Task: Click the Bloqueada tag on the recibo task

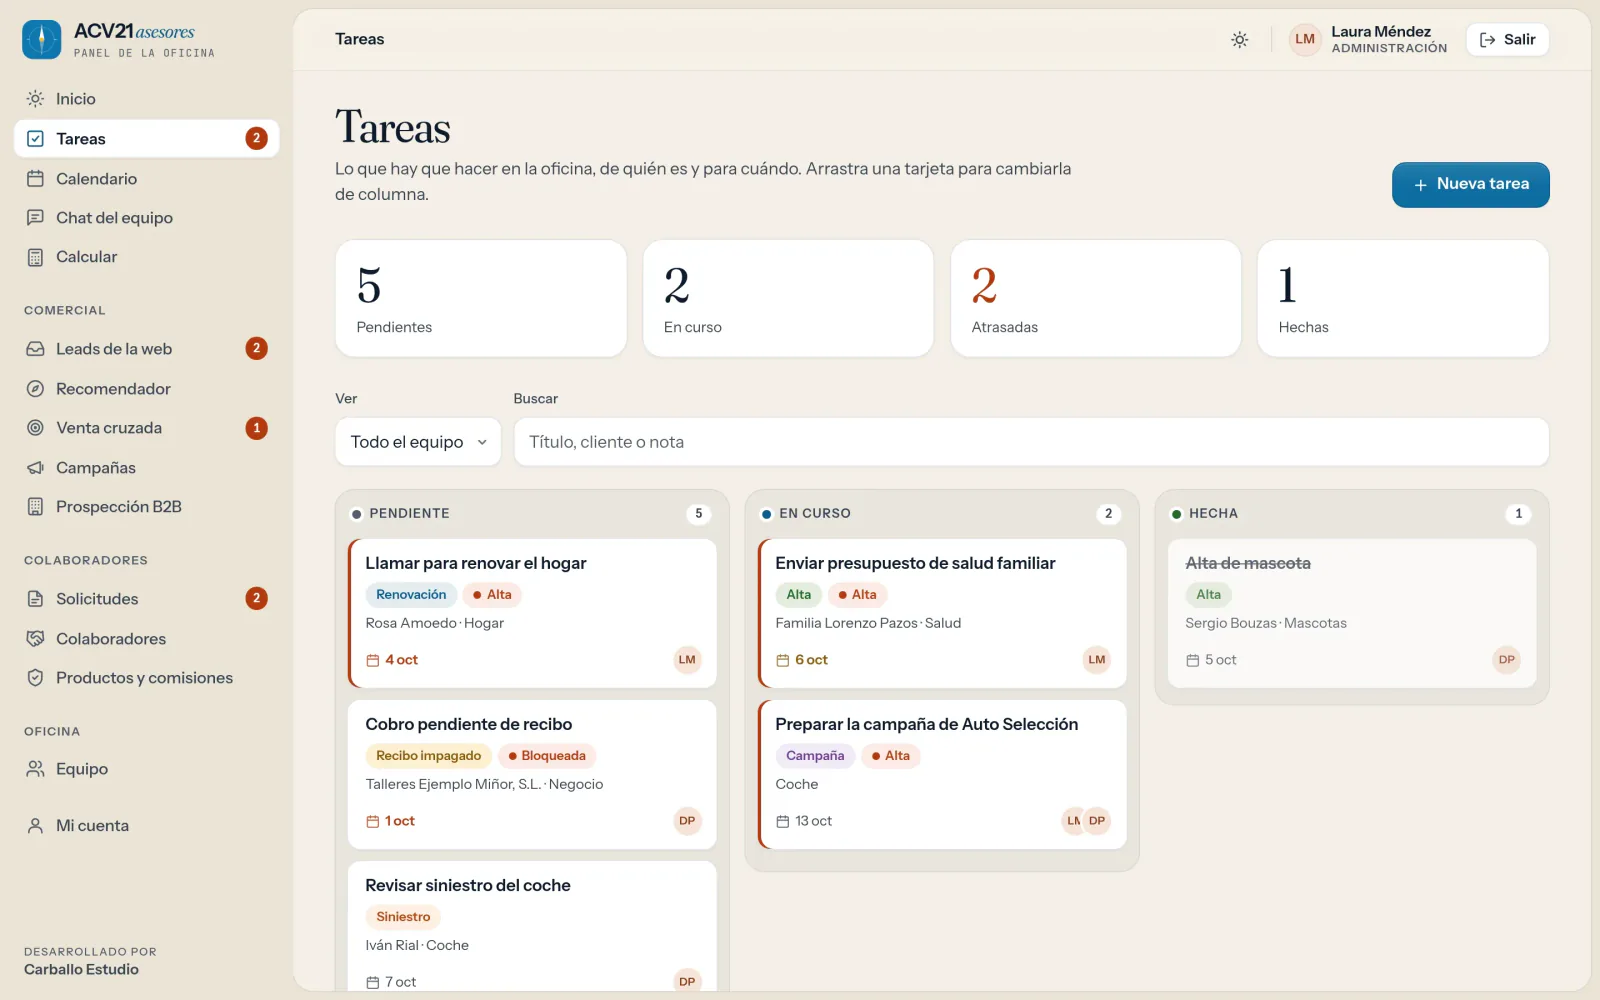Action: click(546, 756)
